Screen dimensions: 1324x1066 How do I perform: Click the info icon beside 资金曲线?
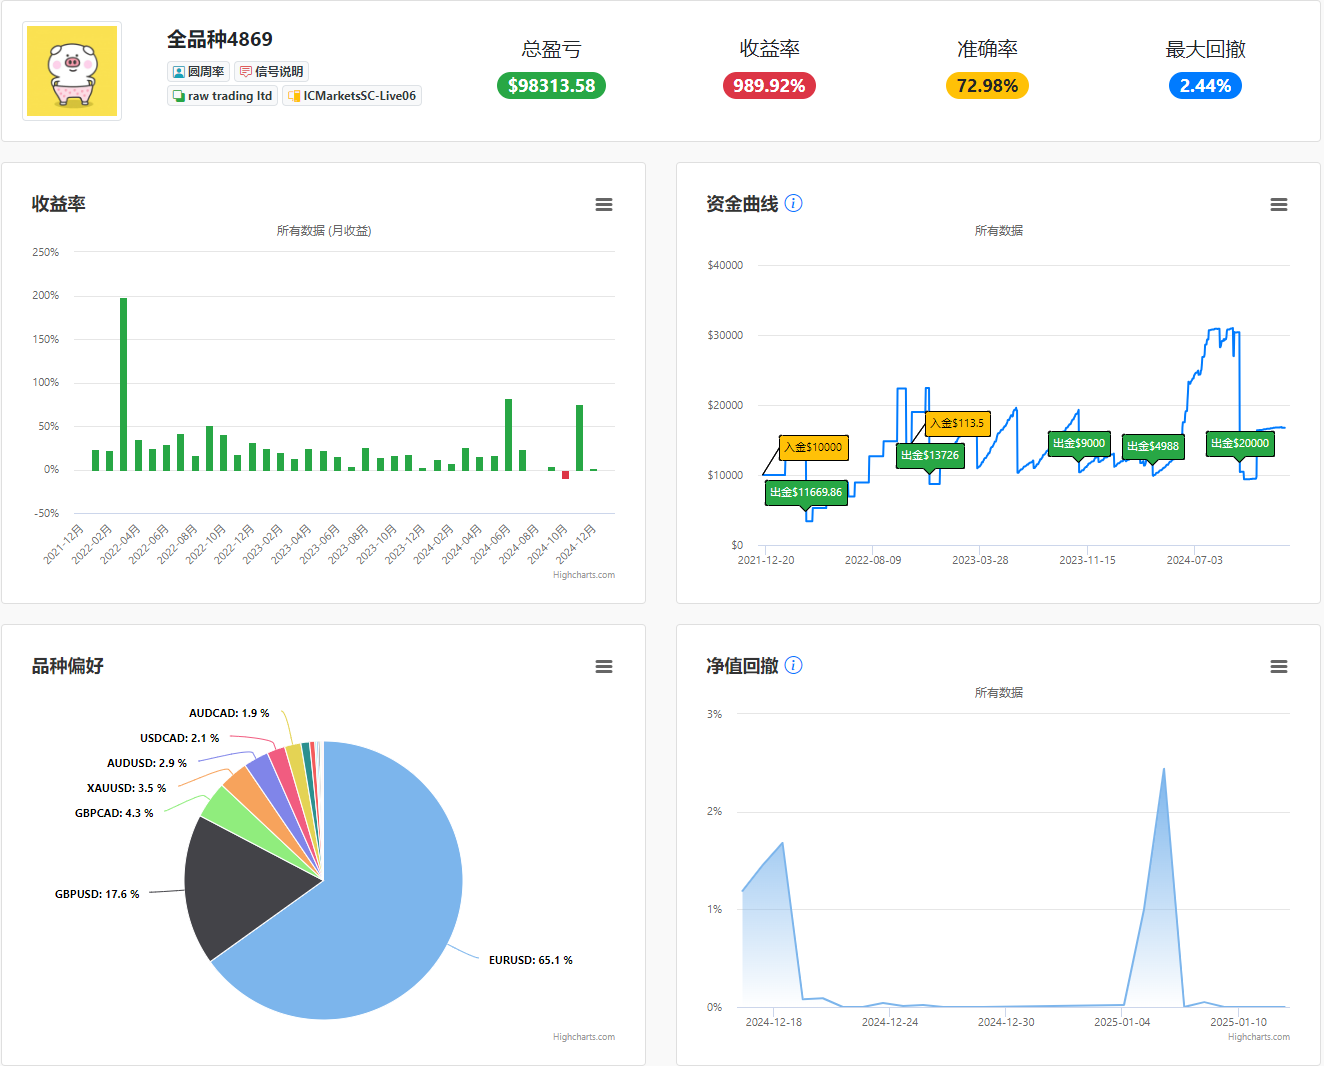(793, 203)
